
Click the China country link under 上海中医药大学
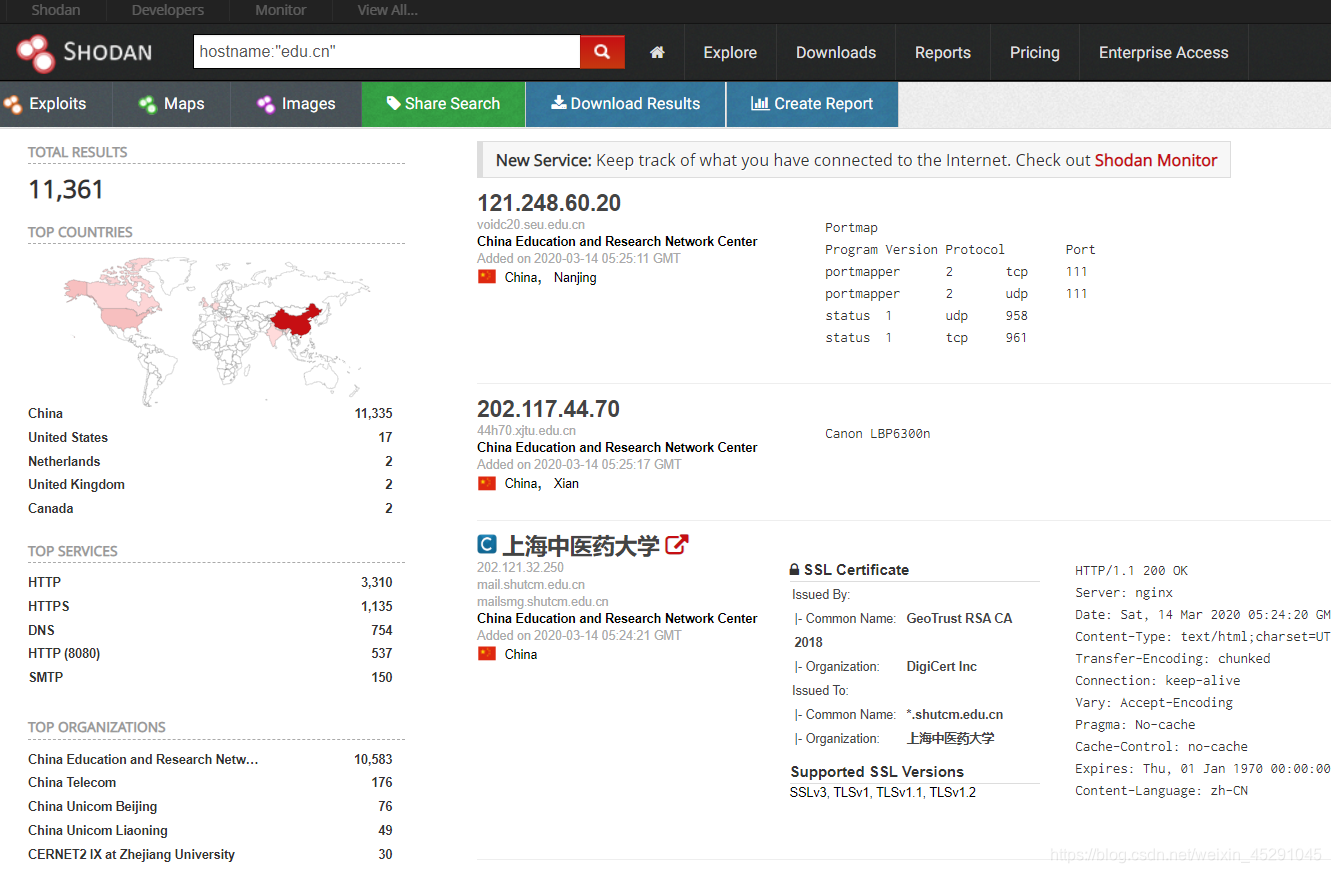(x=521, y=654)
